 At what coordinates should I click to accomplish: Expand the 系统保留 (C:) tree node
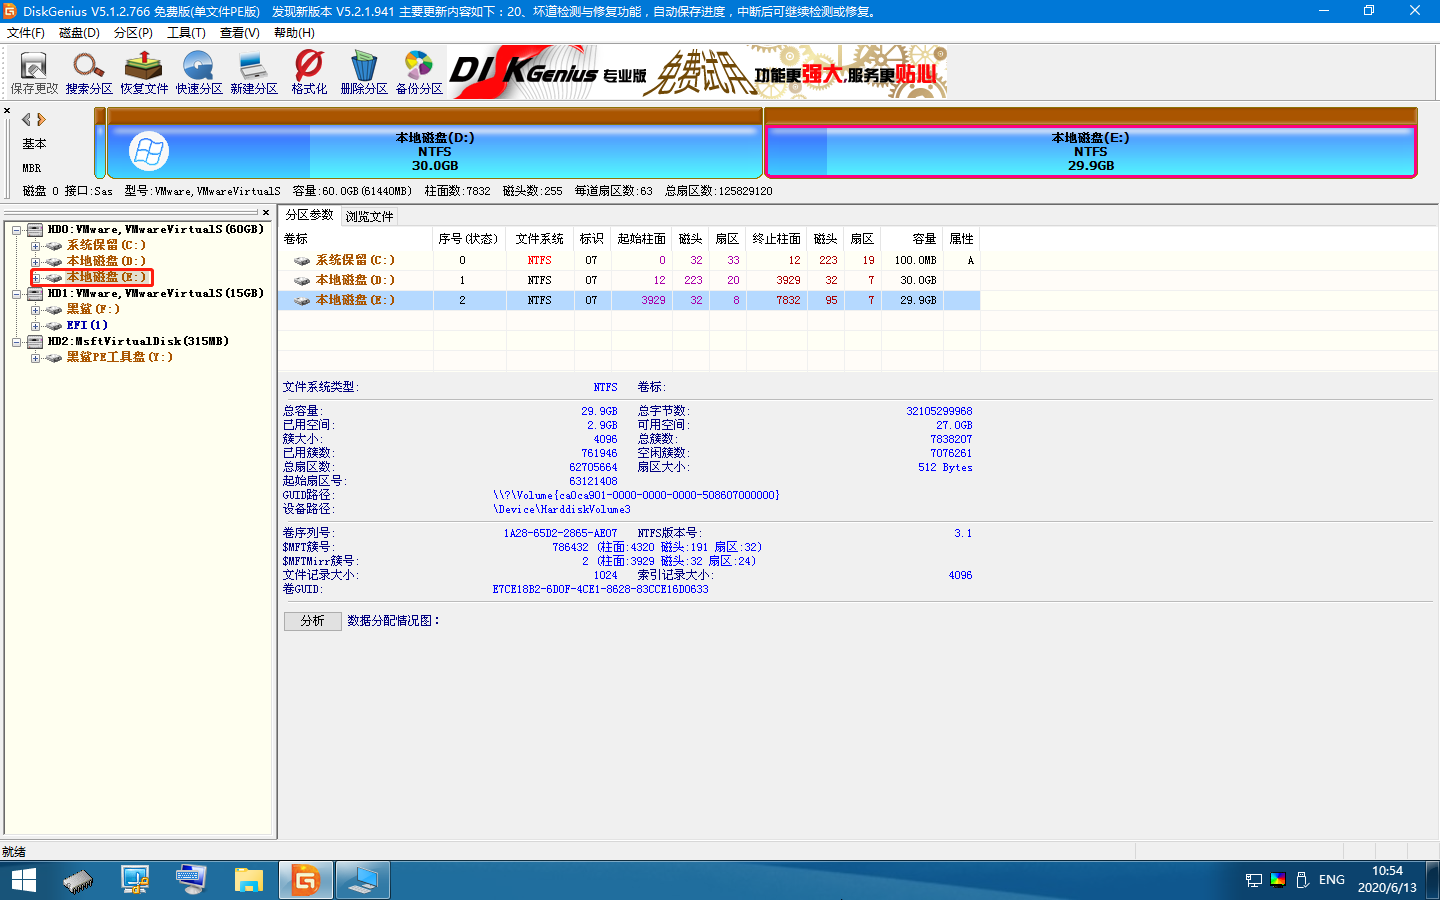(36, 246)
